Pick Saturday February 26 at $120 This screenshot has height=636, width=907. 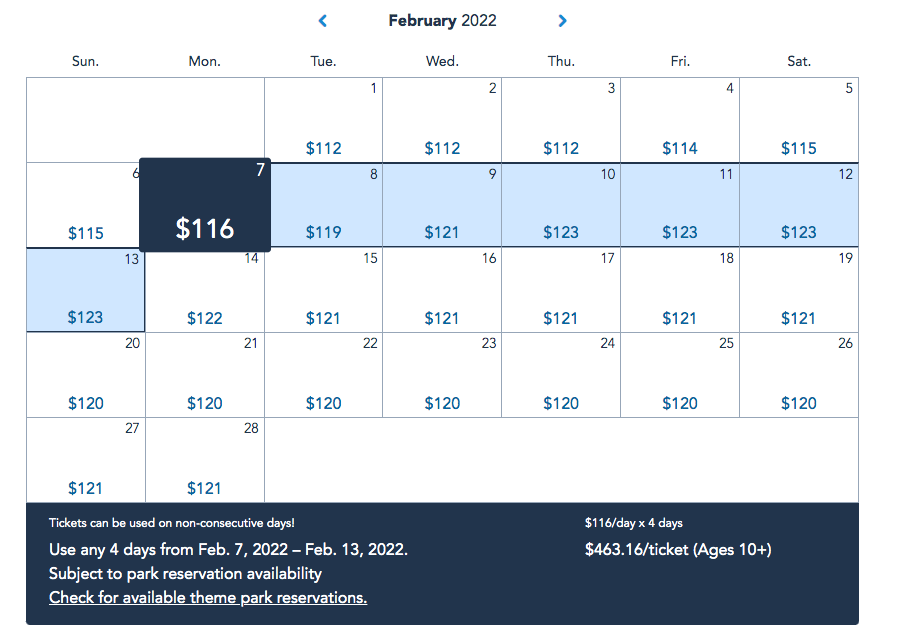tap(799, 375)
